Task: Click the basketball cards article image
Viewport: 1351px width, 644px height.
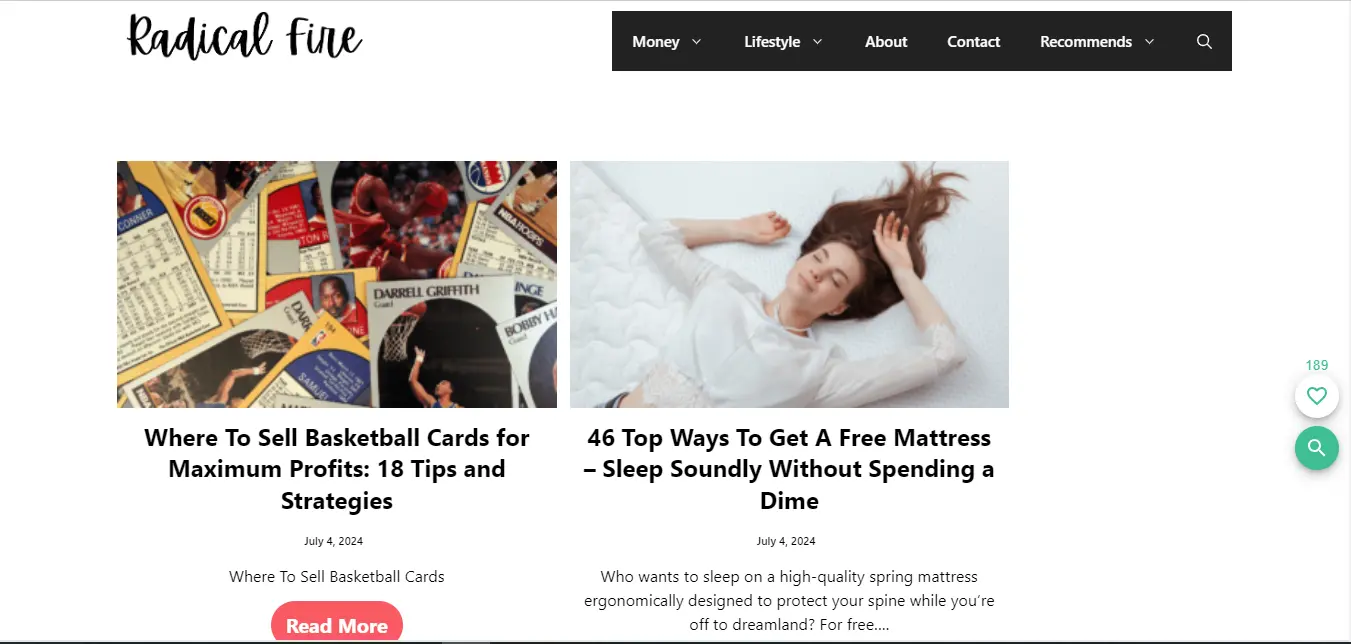Action: click(337, 284)
